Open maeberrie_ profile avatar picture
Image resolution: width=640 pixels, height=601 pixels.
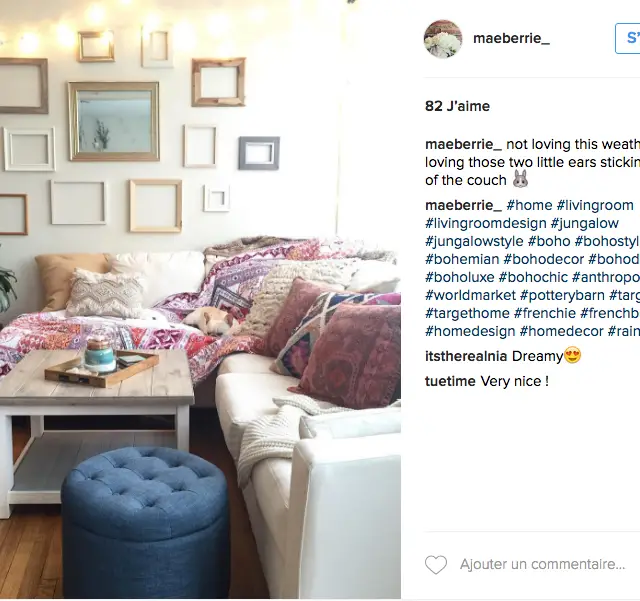pos(443,39)
